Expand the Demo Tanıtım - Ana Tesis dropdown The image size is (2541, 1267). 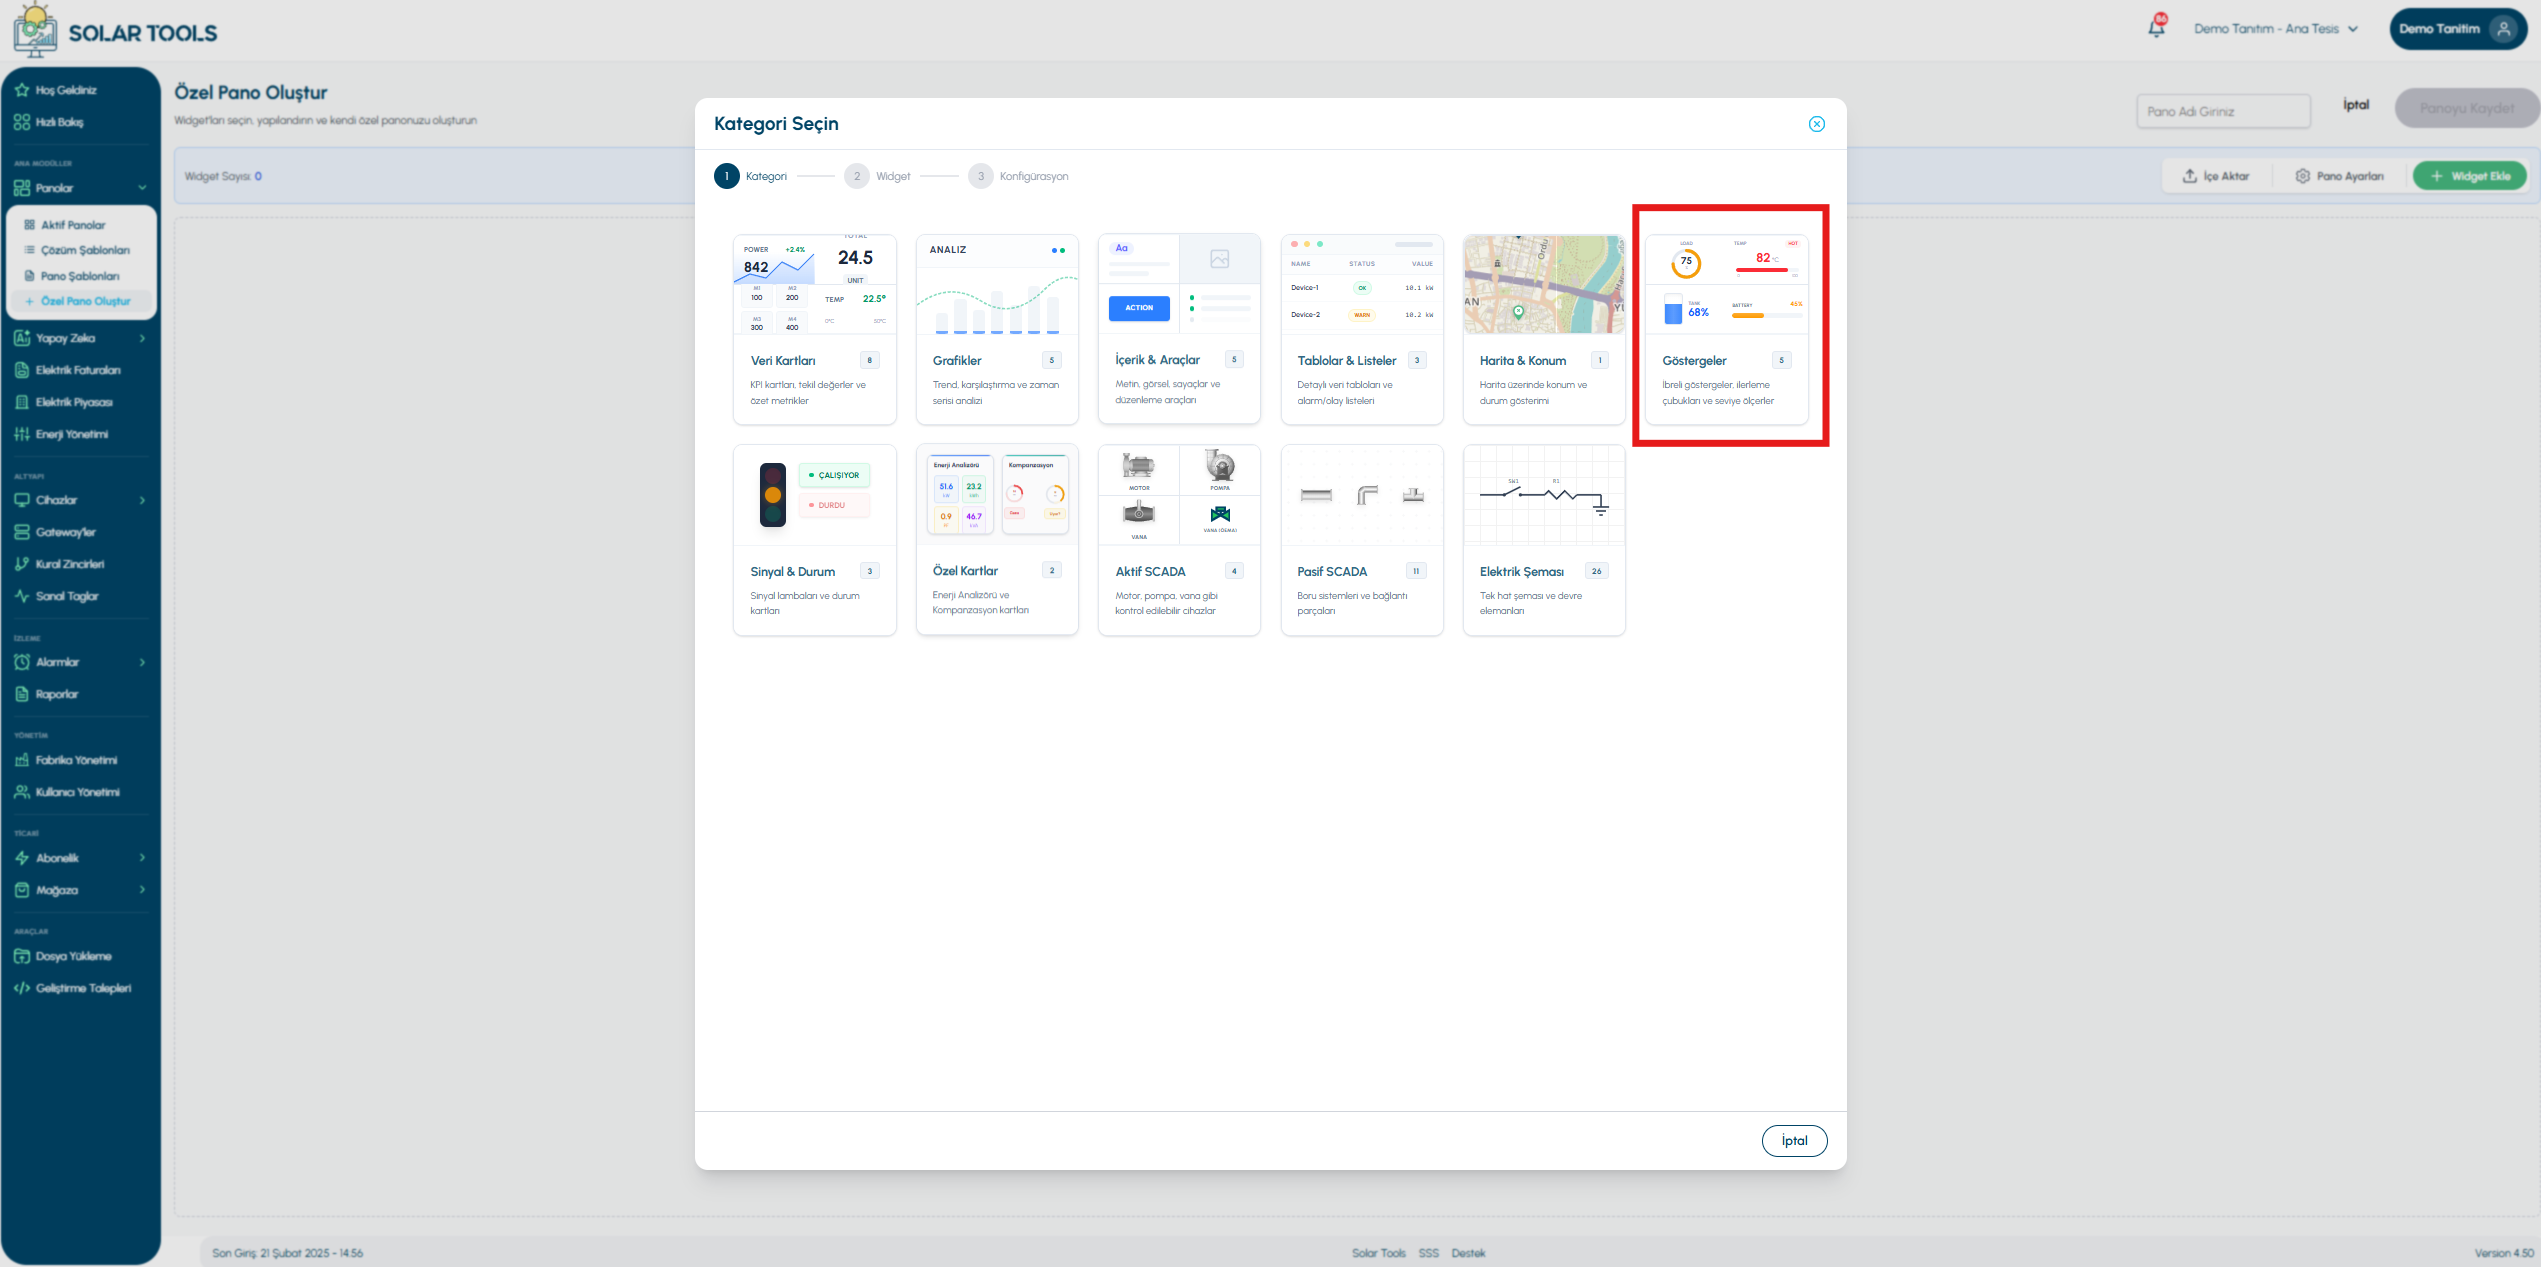point(2276,29)
